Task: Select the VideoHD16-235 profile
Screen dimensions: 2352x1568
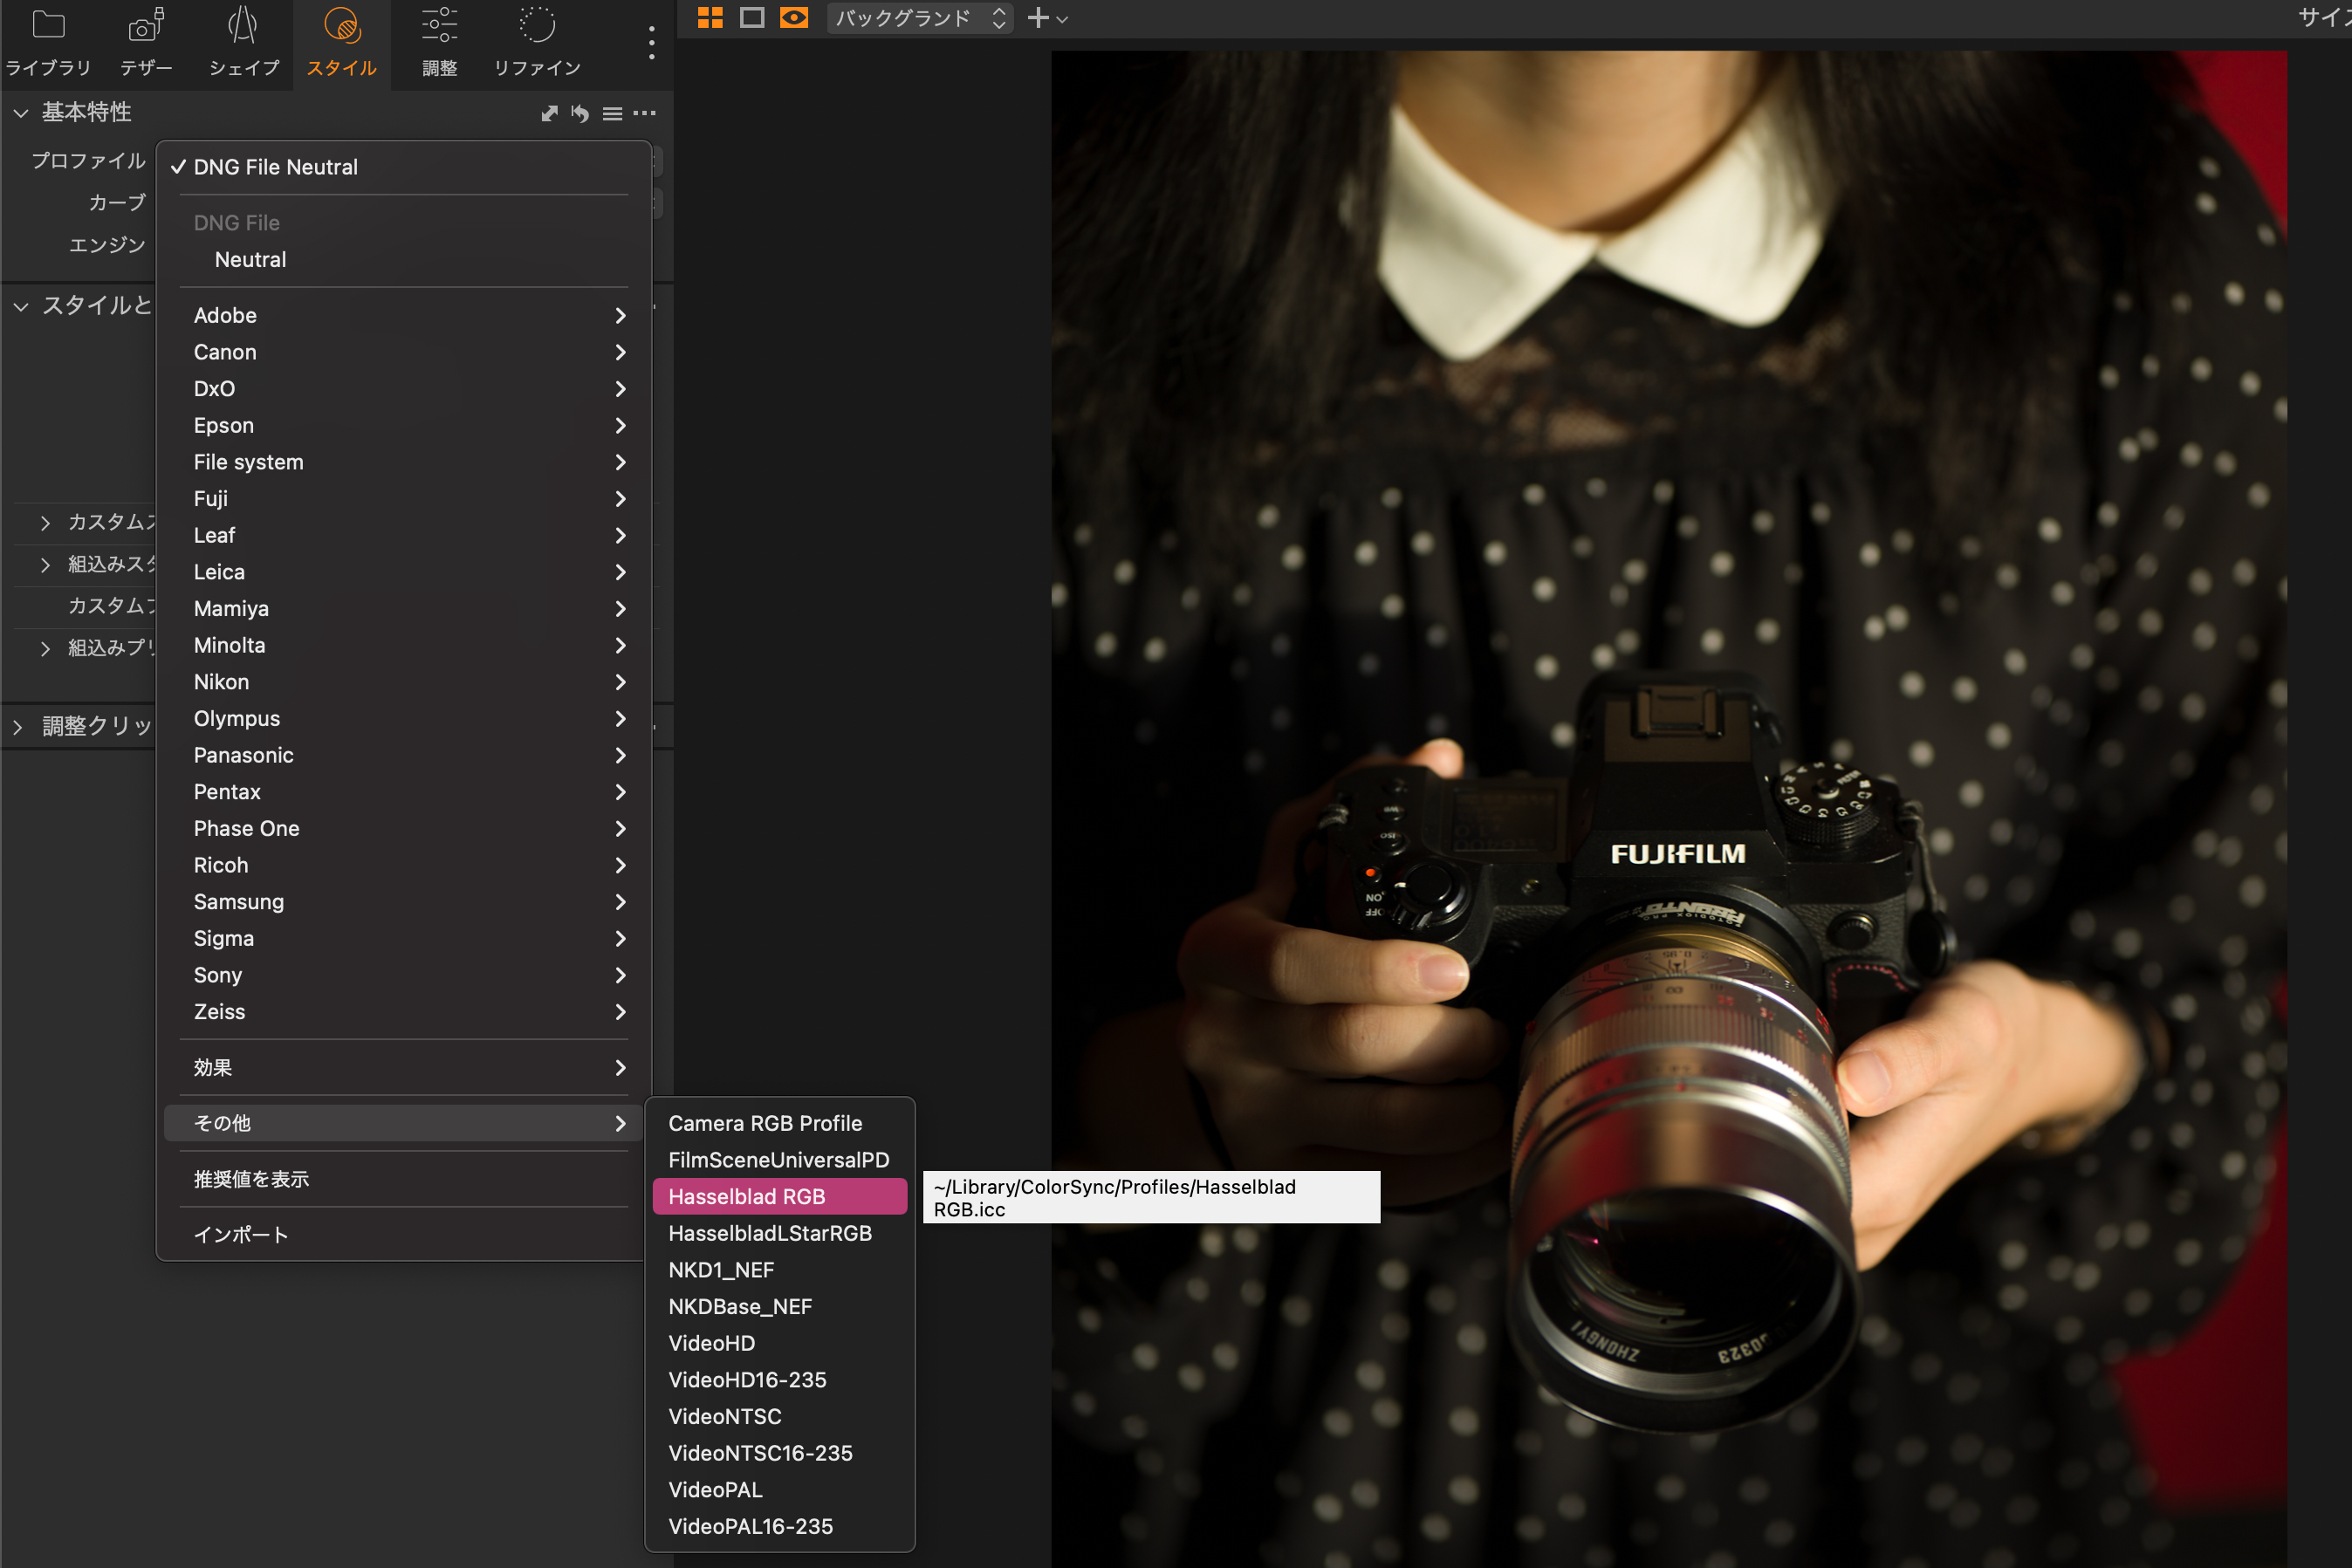Action: point(780,1380)
